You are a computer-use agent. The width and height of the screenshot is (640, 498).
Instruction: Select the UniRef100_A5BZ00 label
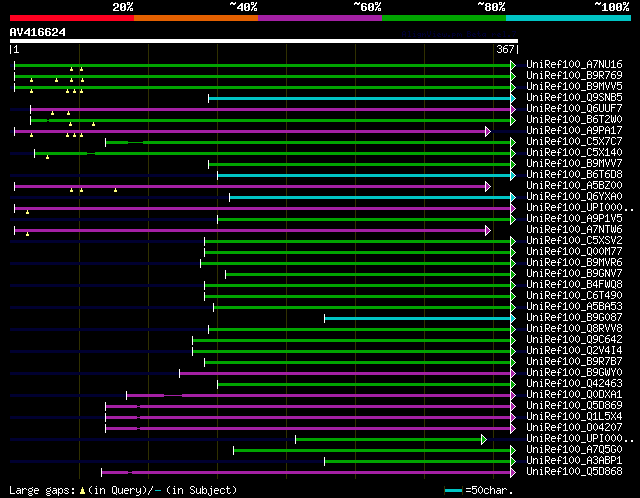574,186
